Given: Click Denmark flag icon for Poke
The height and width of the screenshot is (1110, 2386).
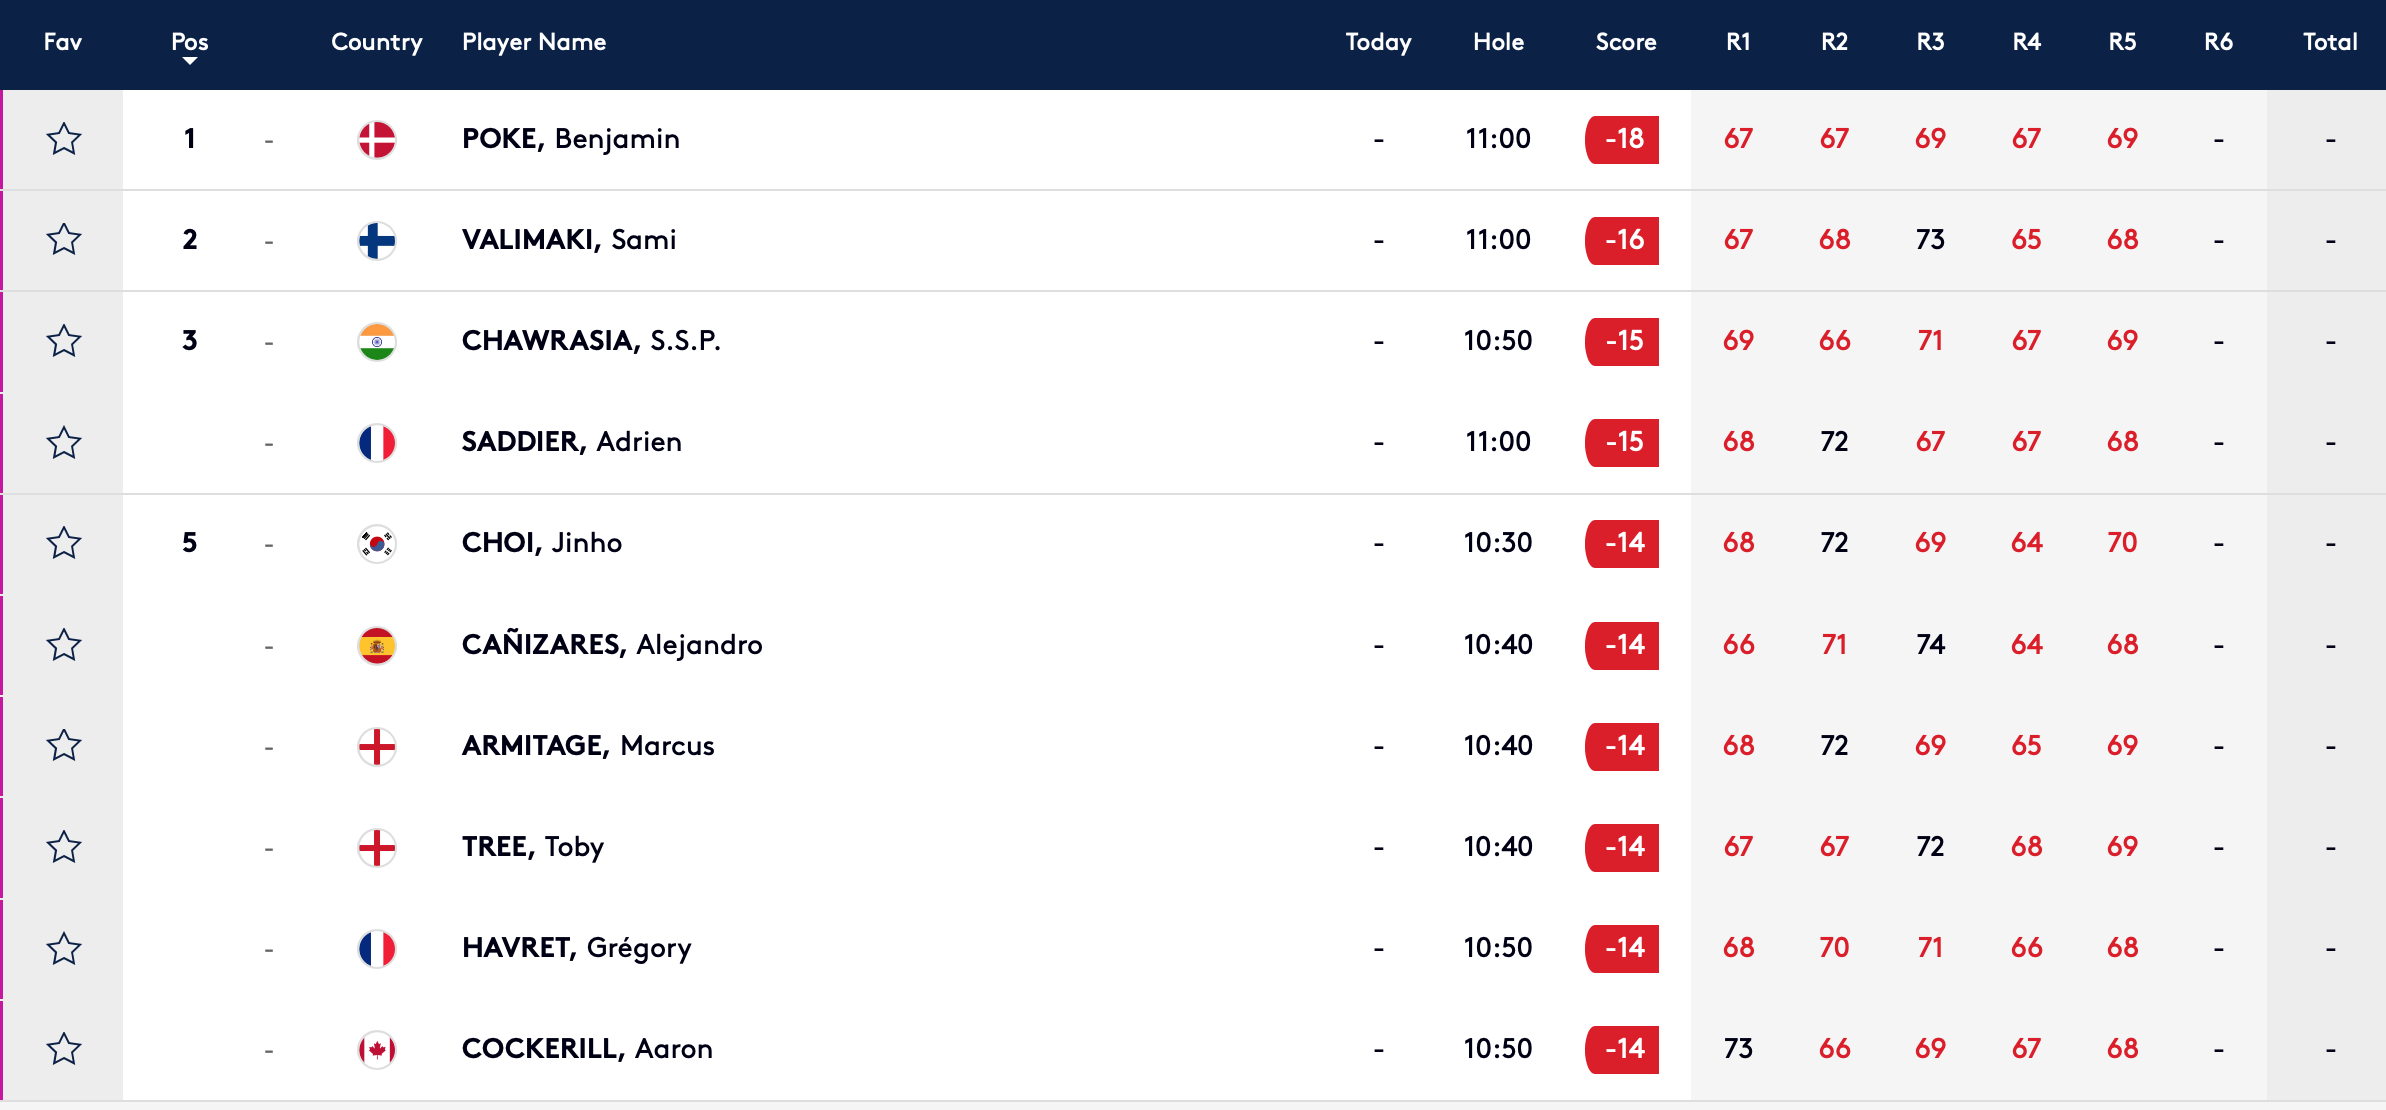Looking at the screenshot, I should point(377,139).
